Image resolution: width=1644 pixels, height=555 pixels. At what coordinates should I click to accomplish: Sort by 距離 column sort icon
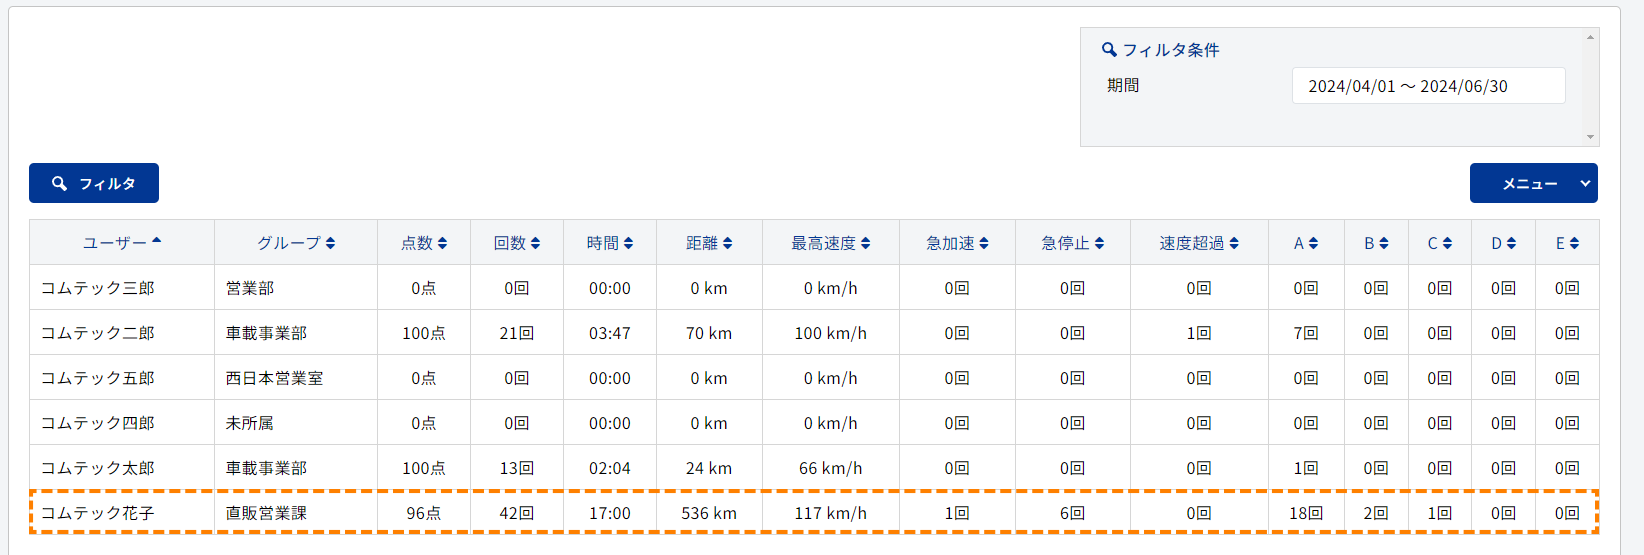point(727,243)
